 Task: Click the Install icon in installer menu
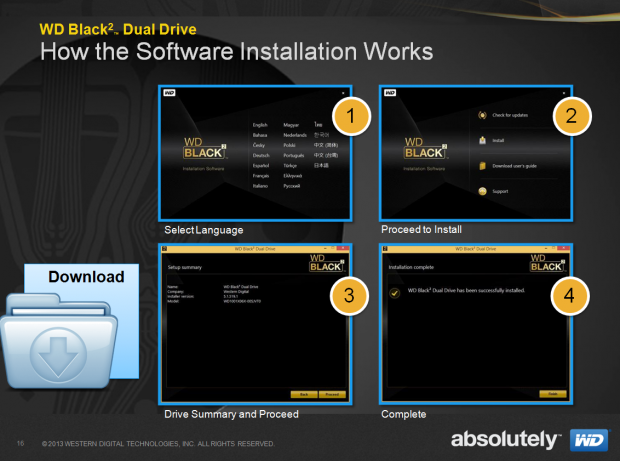[x=483, y=140]
